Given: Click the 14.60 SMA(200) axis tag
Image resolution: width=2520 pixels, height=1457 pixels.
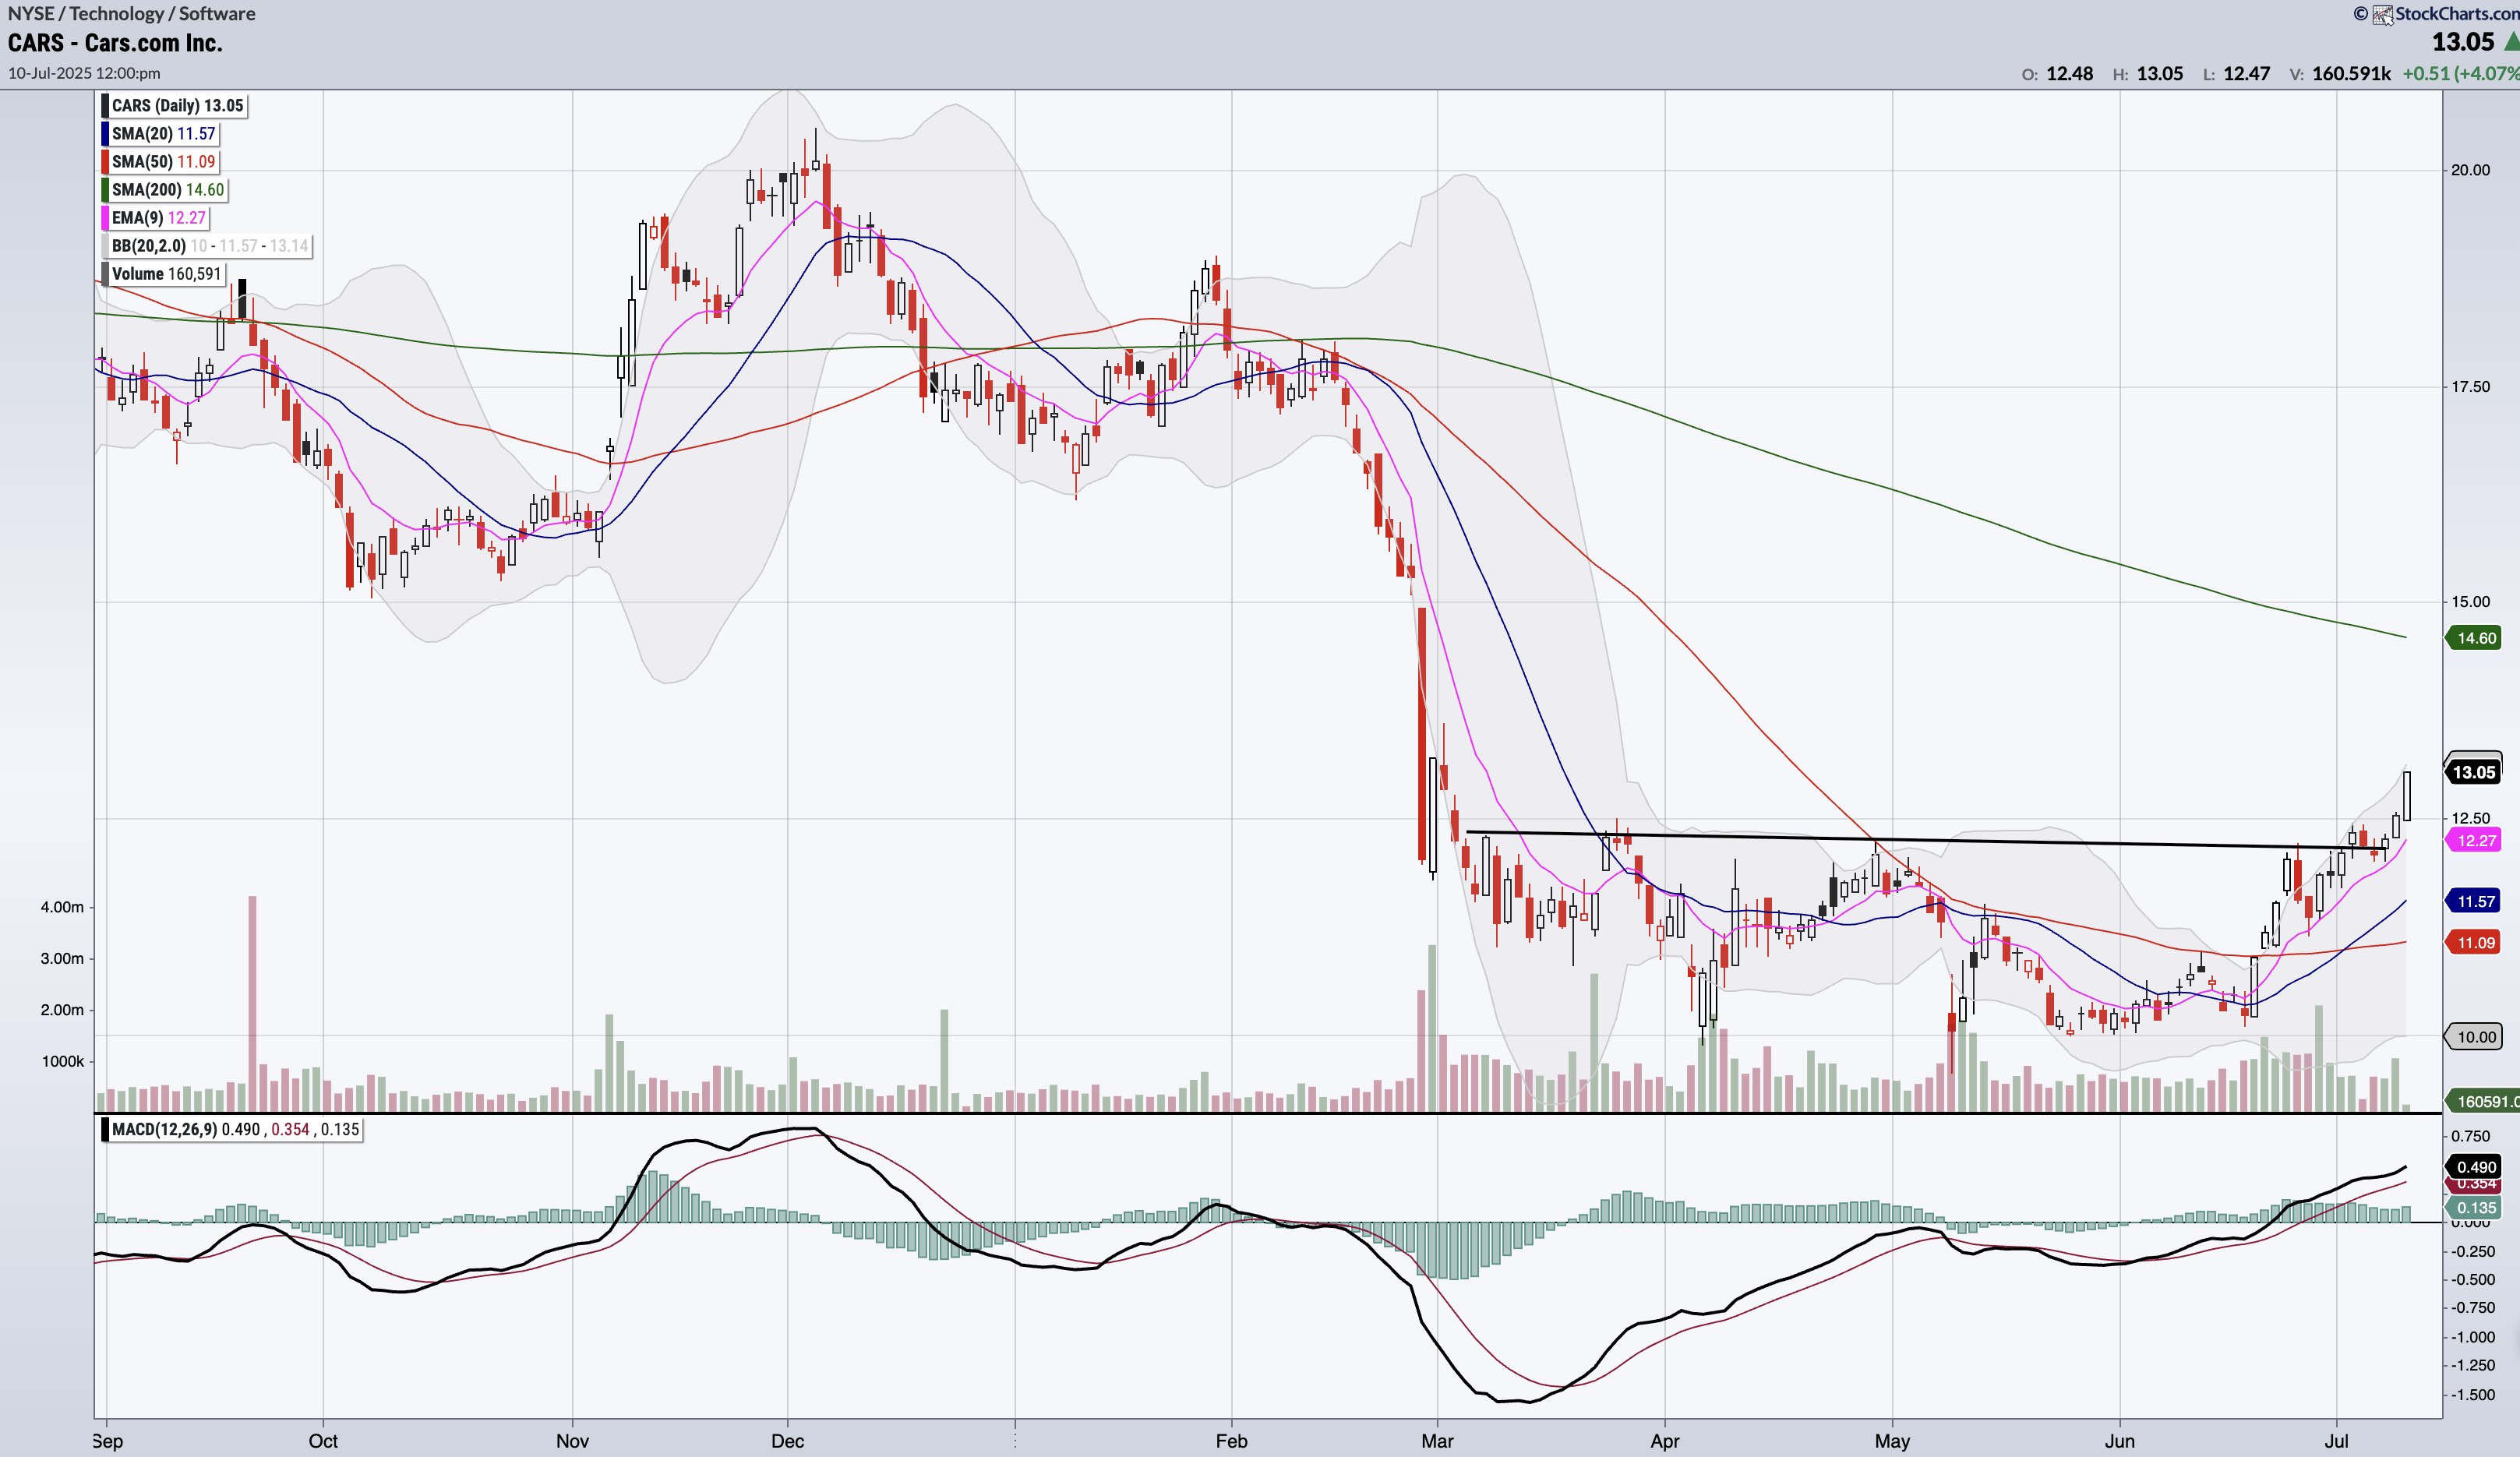Looking at the screenshot, I should click(2473, 638).
